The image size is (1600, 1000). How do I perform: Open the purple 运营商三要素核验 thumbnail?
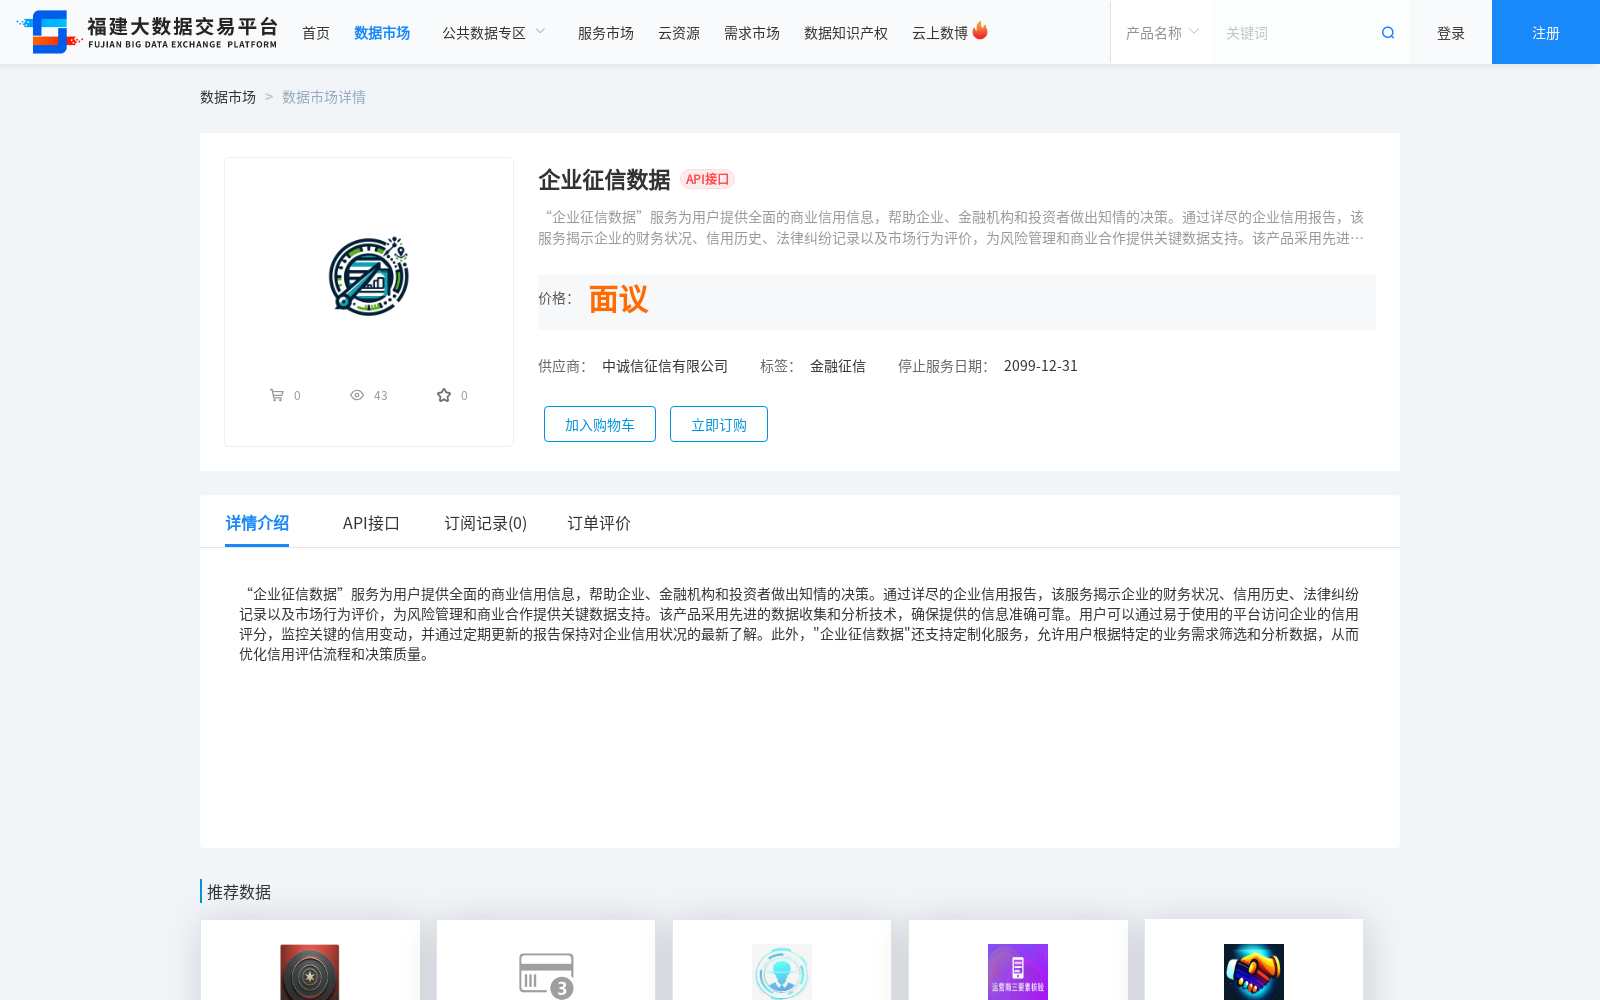[1018, 972]
